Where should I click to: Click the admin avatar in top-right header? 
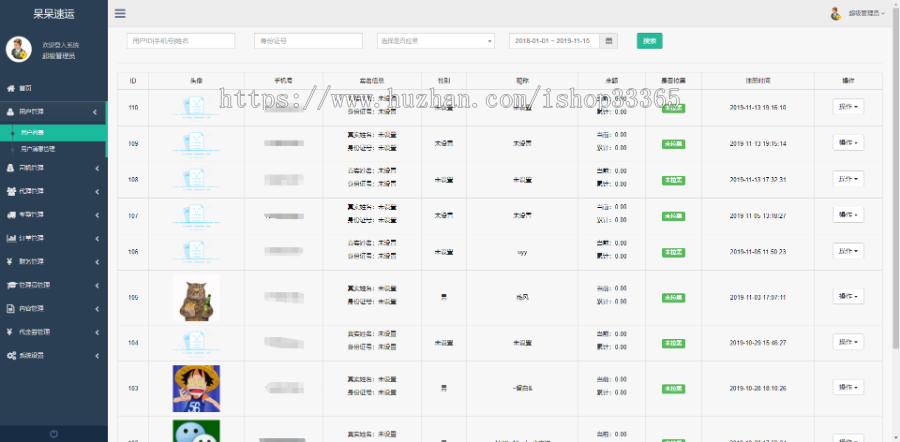pos(836,13)
